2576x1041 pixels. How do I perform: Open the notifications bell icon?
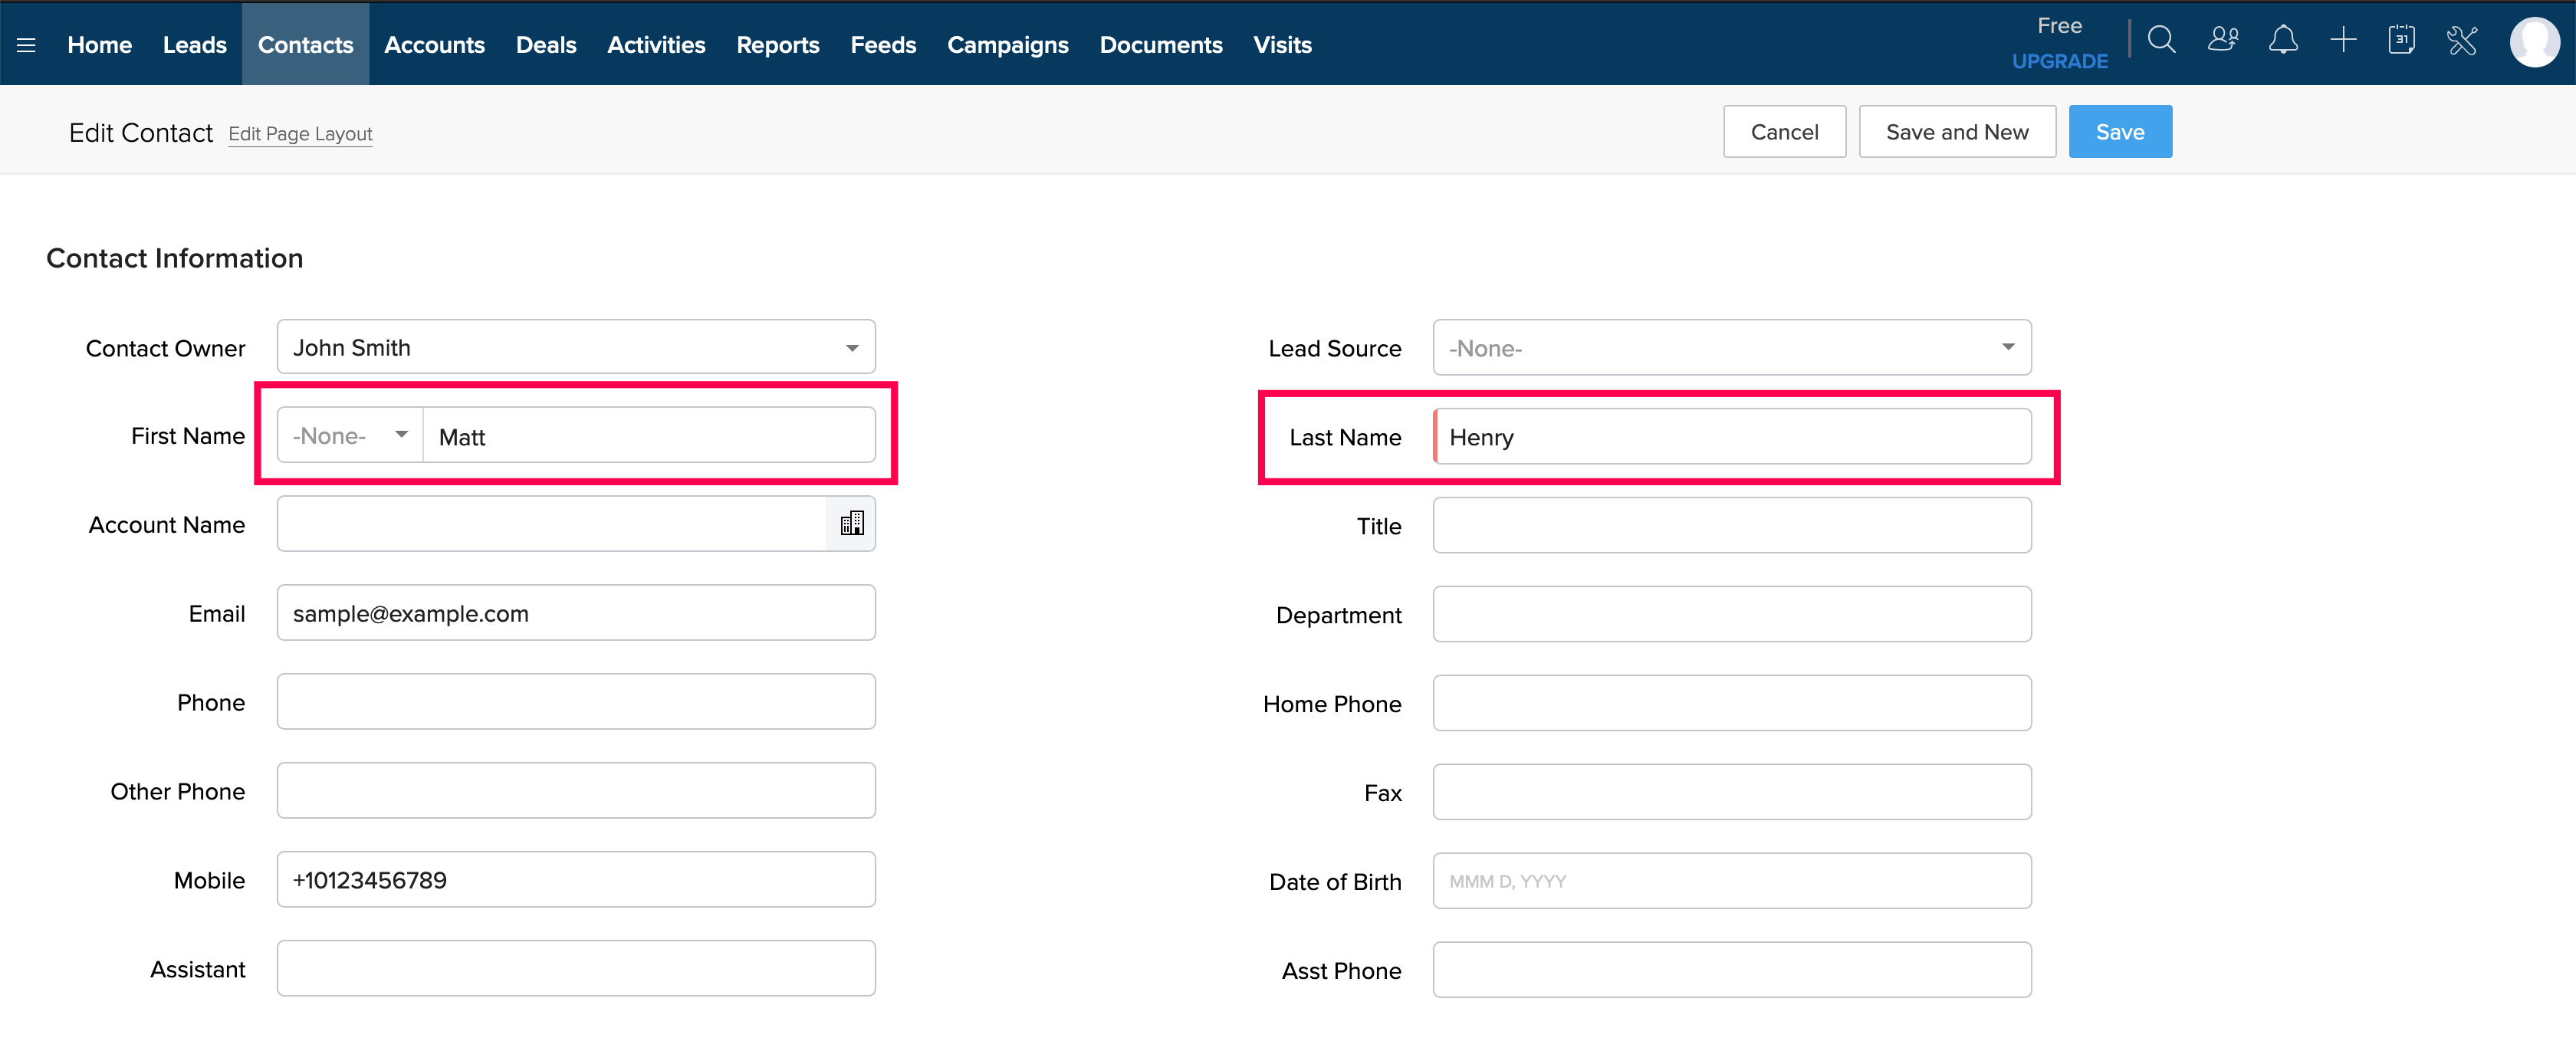(x=2282, y=41)
